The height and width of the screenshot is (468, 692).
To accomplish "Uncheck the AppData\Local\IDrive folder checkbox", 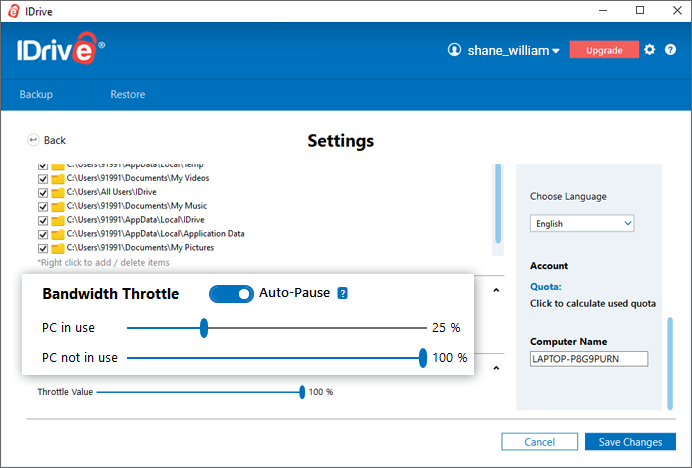I will (x=43, y=220).
